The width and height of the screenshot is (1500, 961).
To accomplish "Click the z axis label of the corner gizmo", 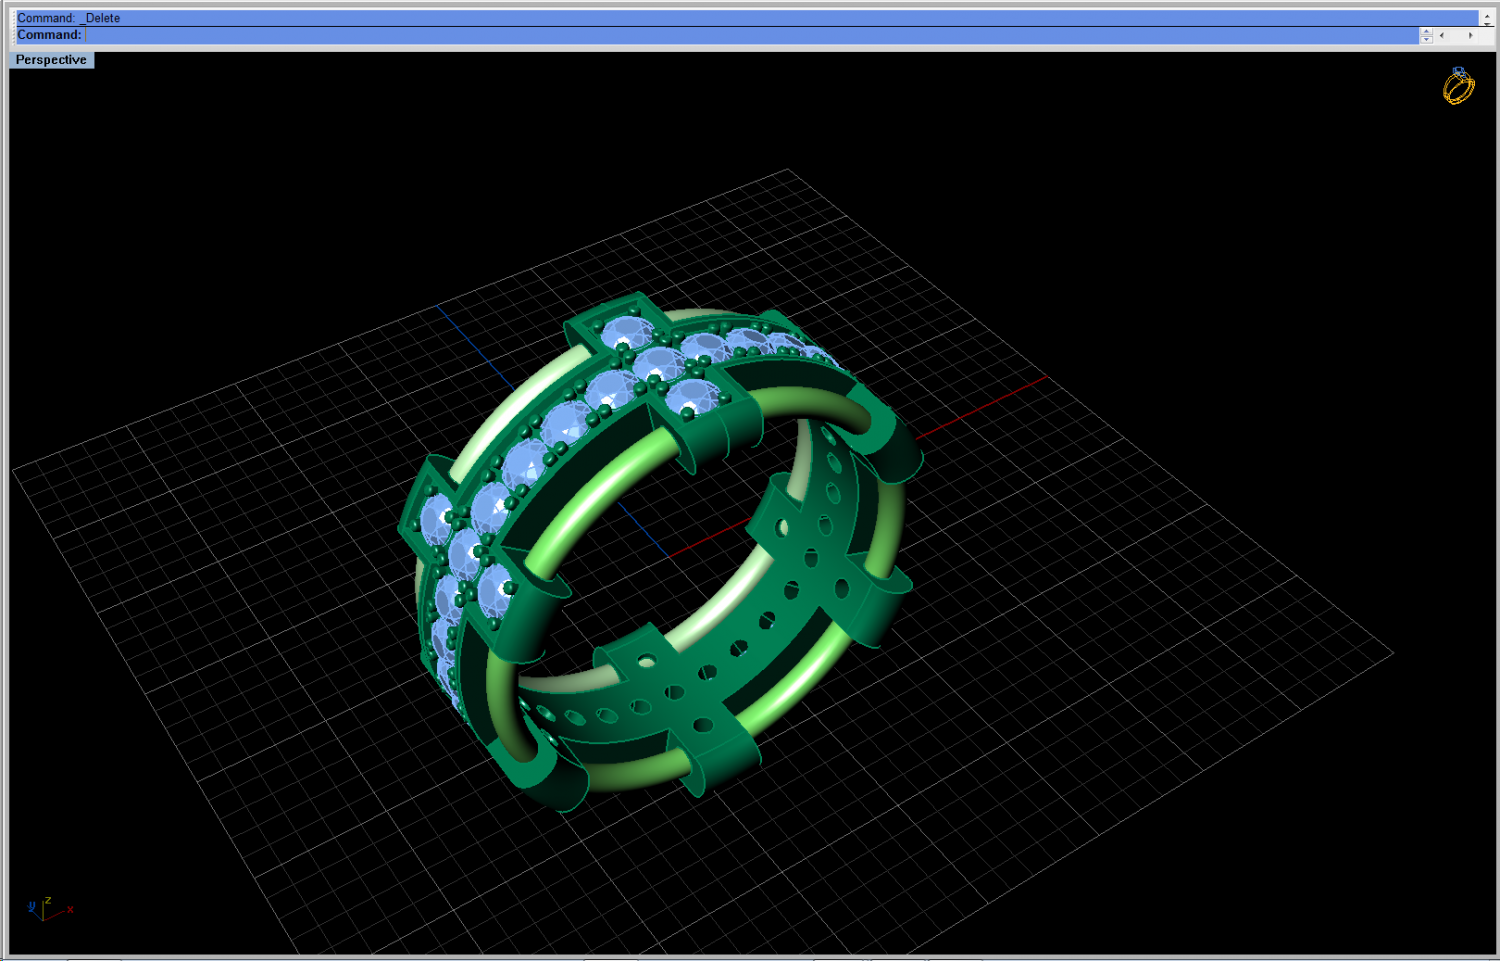I will click(x=48, y=899).
